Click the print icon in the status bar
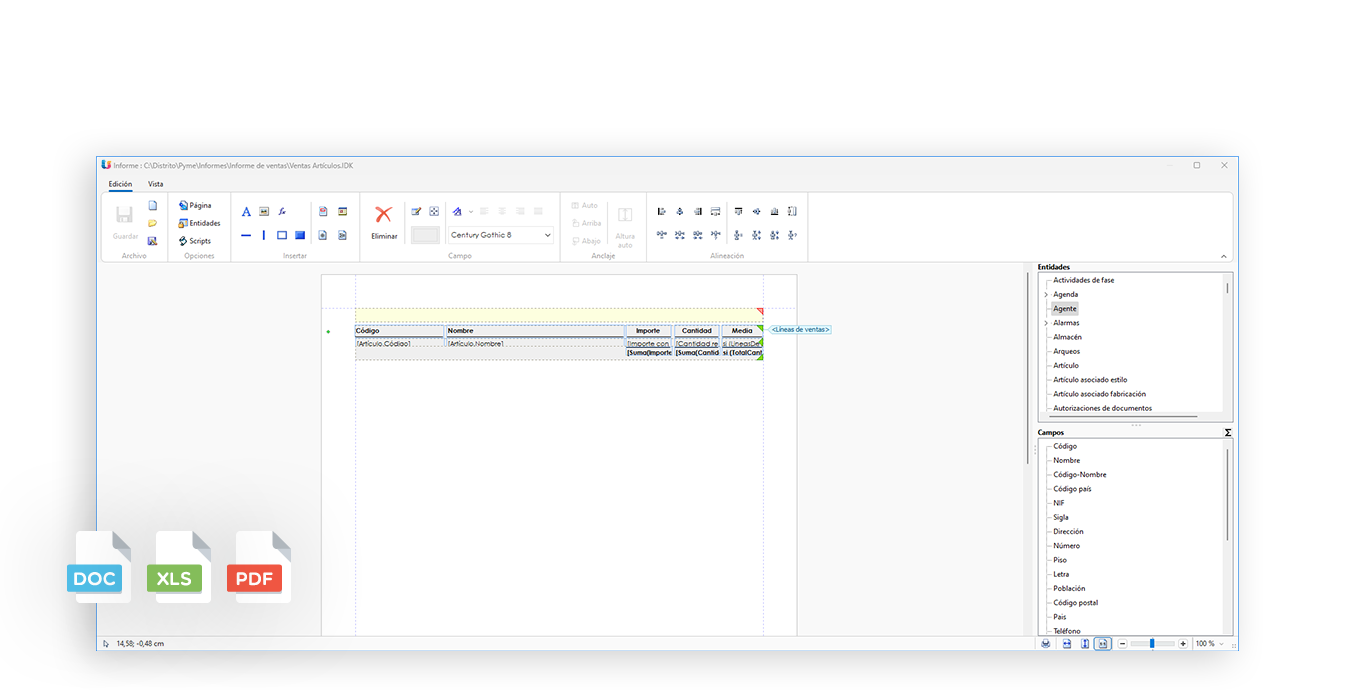Image resolution: width=1350 pixels, height=690 pixels. point(1046,644)
